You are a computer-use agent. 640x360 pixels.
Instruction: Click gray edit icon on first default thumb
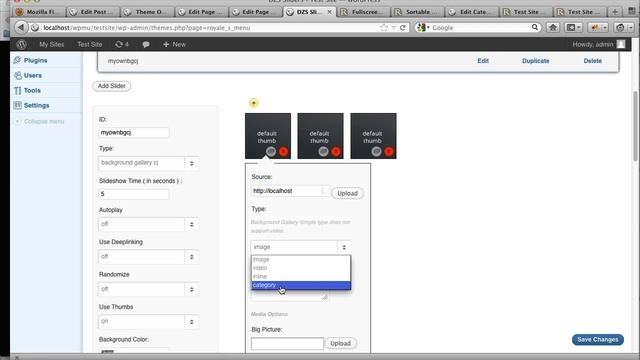click(271, 151)
